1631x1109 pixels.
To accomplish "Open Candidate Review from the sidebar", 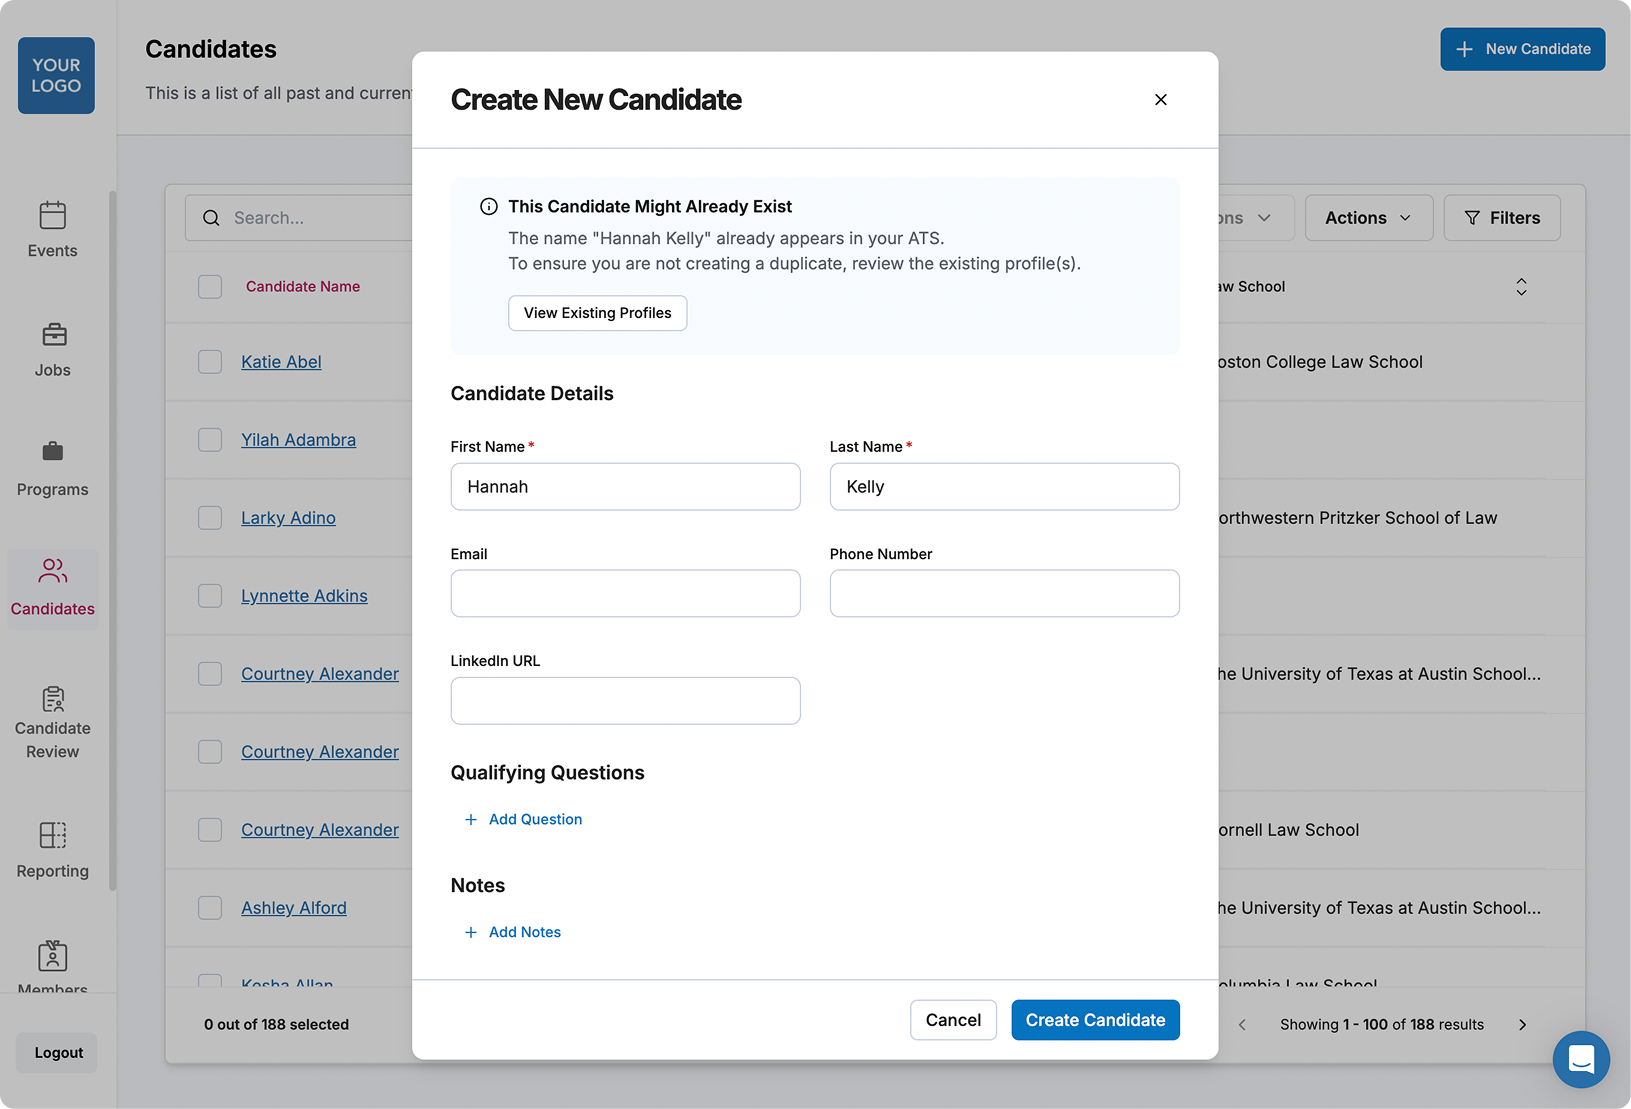I will (52, 717).
